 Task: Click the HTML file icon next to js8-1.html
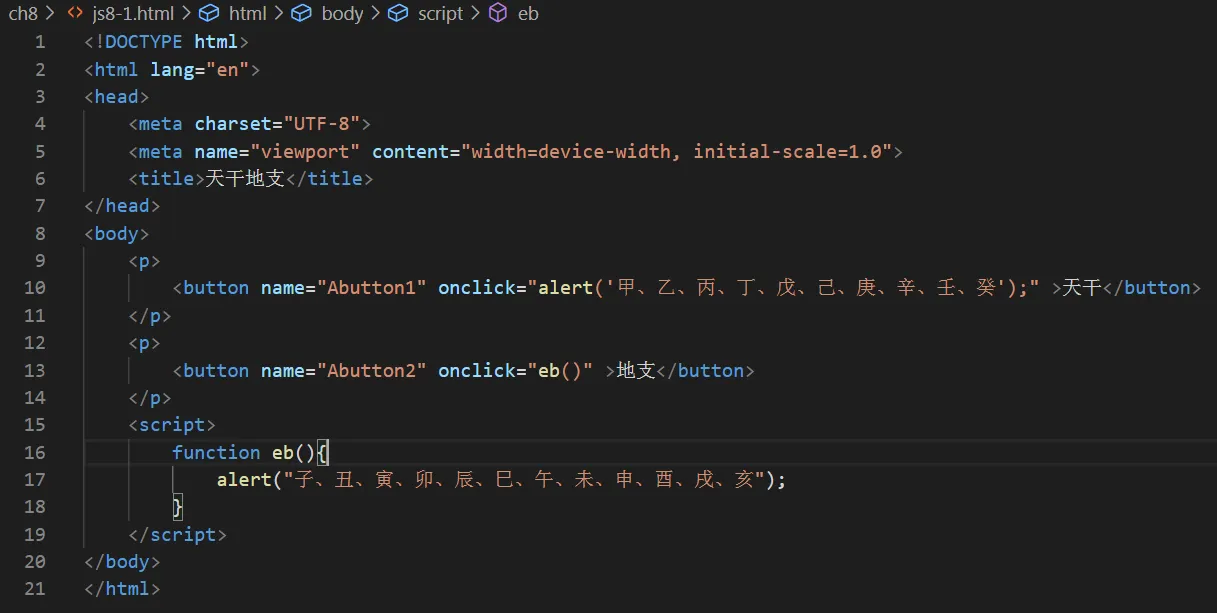[74, 14]
